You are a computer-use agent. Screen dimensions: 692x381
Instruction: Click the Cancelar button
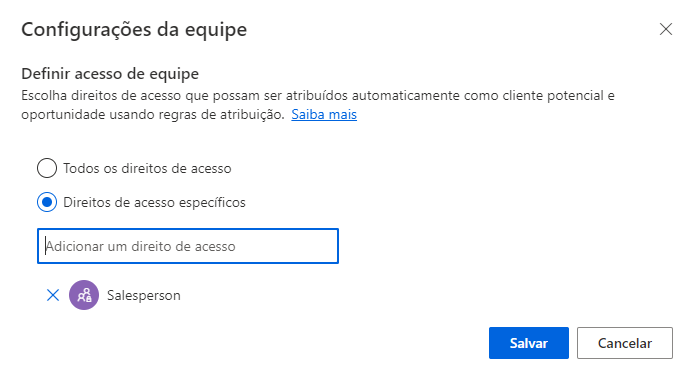tap(625, 343)
